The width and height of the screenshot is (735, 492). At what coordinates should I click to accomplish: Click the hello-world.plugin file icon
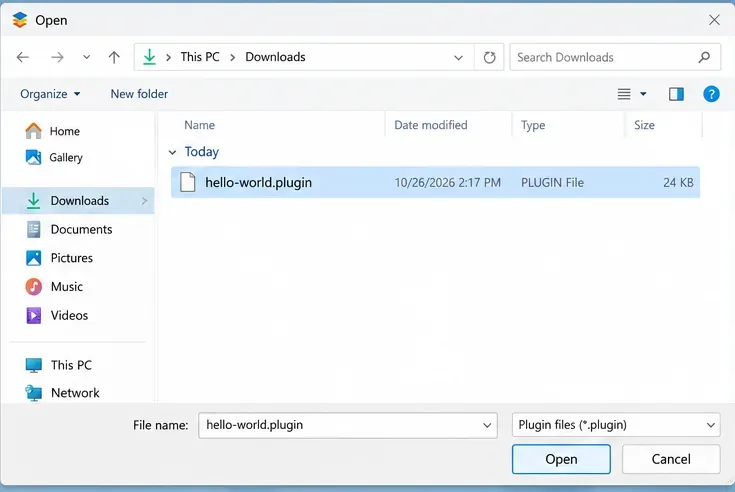point(188,182)
